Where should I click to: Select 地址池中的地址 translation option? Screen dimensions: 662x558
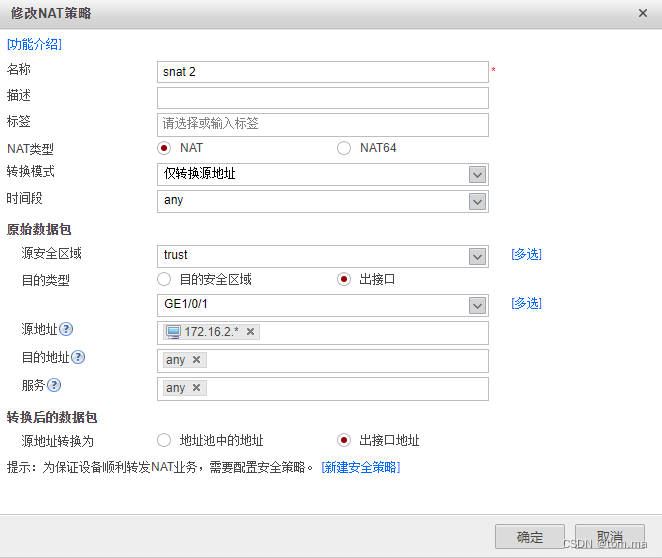coord(164,440)
